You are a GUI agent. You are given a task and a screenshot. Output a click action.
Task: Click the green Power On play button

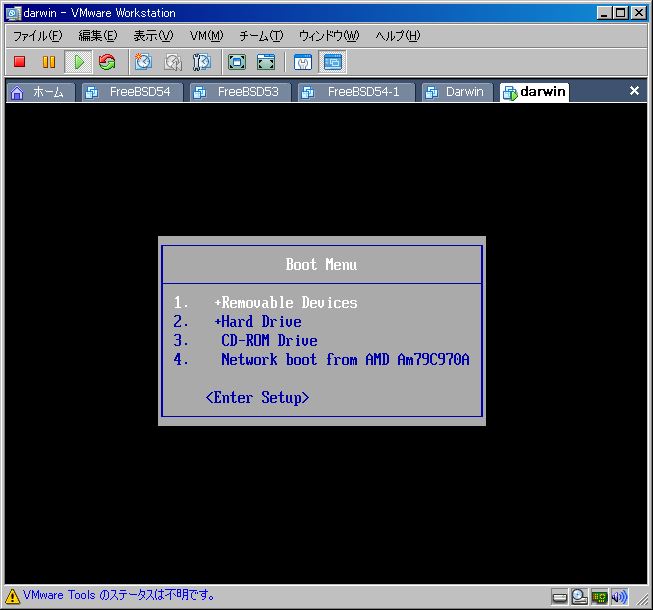coord(78,62)
